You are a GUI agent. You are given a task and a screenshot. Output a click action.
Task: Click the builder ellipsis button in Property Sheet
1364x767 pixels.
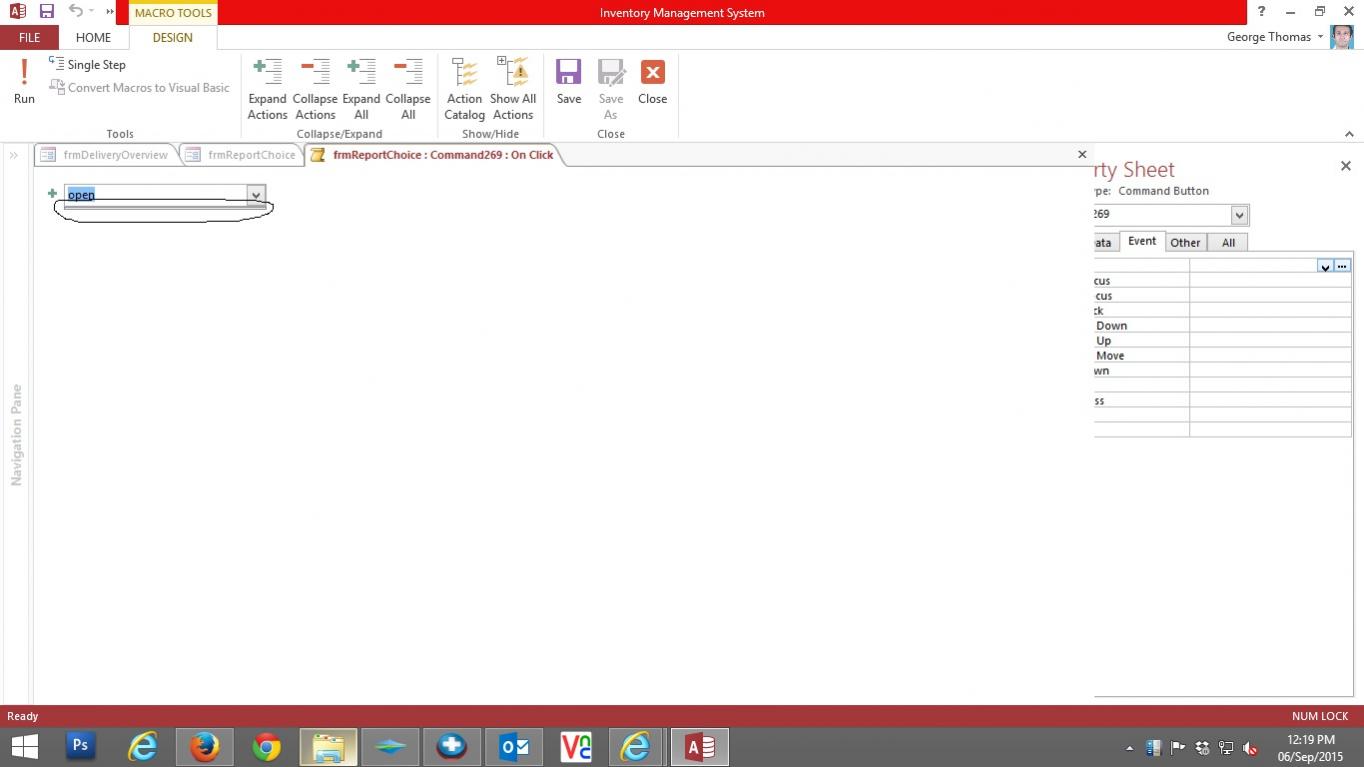pyautogui.click(x=1342, y=266)
